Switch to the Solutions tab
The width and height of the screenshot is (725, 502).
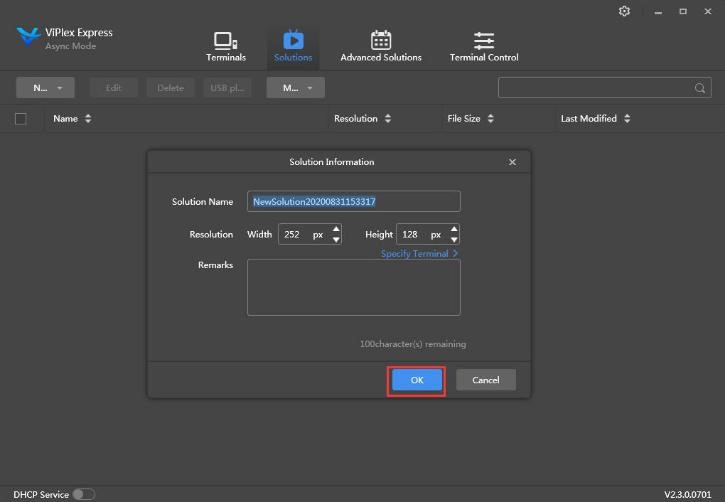pyautogui.click(x=293, y=47)
